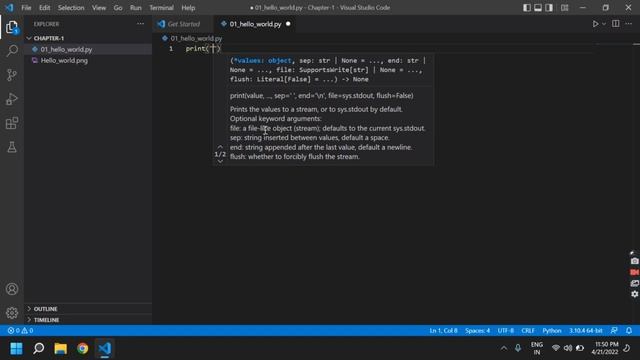Change line endings via CRLF item
640x360 pixels.
528,331
